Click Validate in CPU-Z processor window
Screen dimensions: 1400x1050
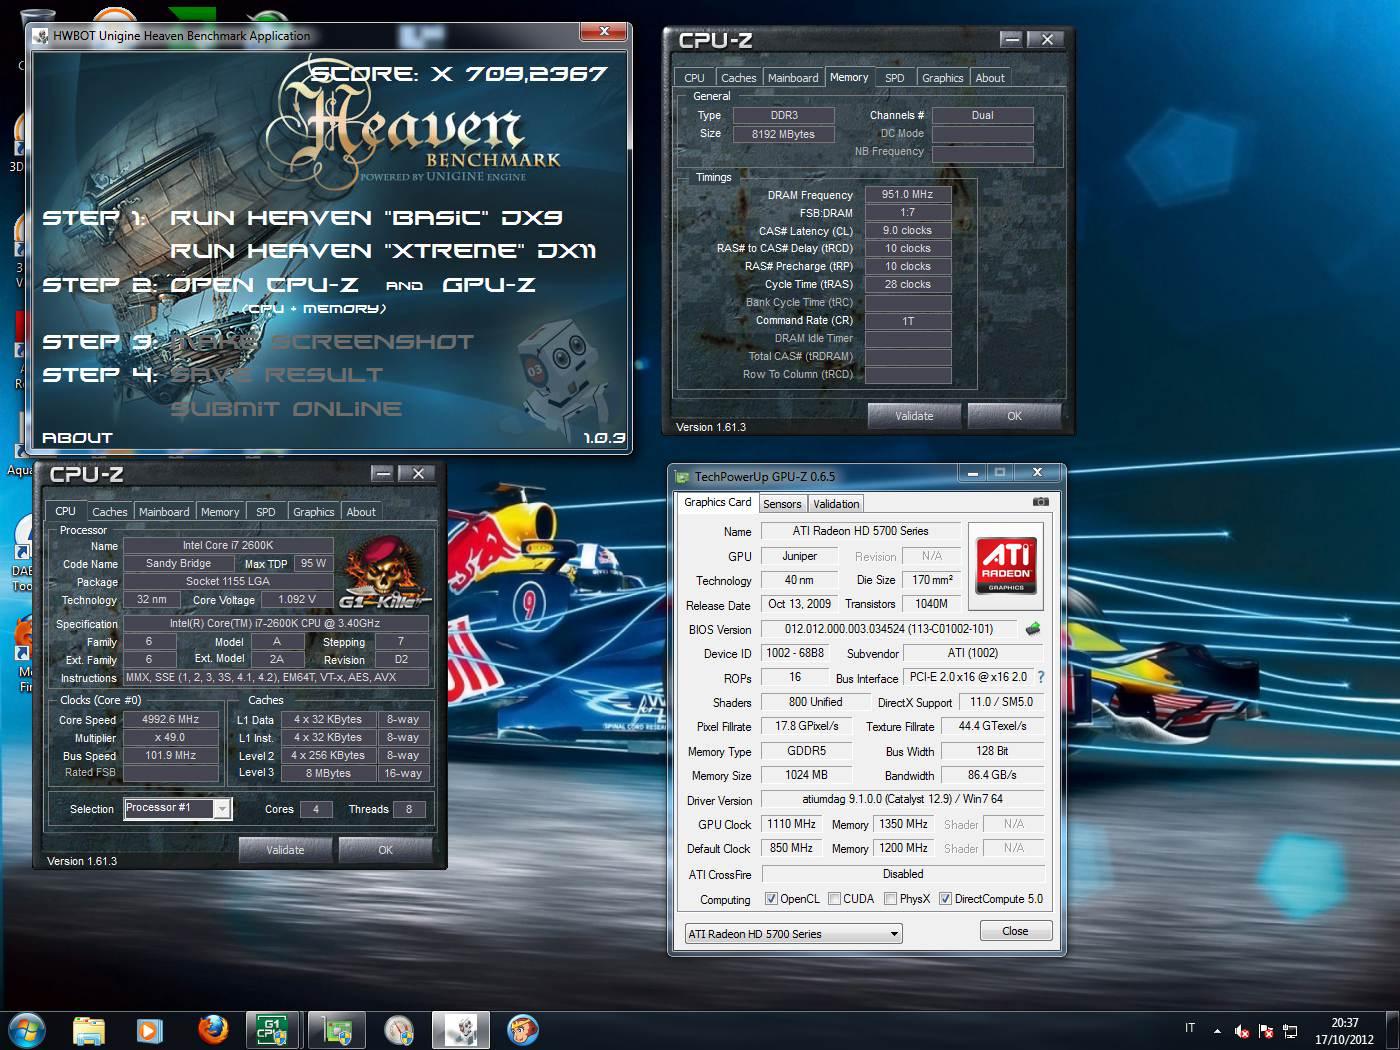285,850
